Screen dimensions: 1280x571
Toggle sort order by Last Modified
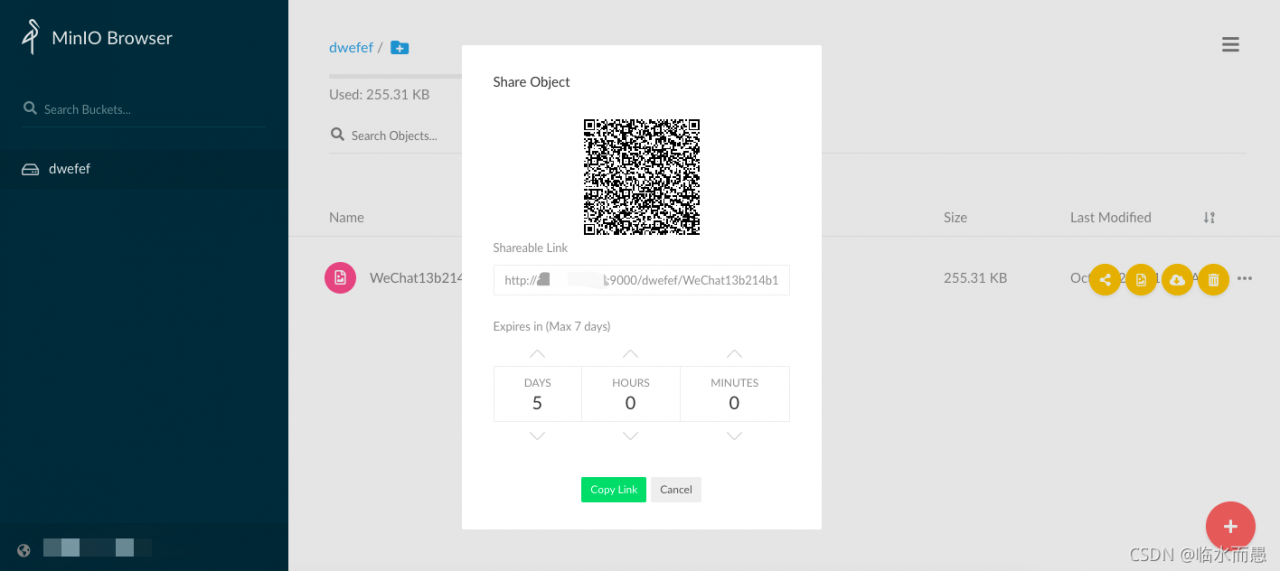(1209, 217)
